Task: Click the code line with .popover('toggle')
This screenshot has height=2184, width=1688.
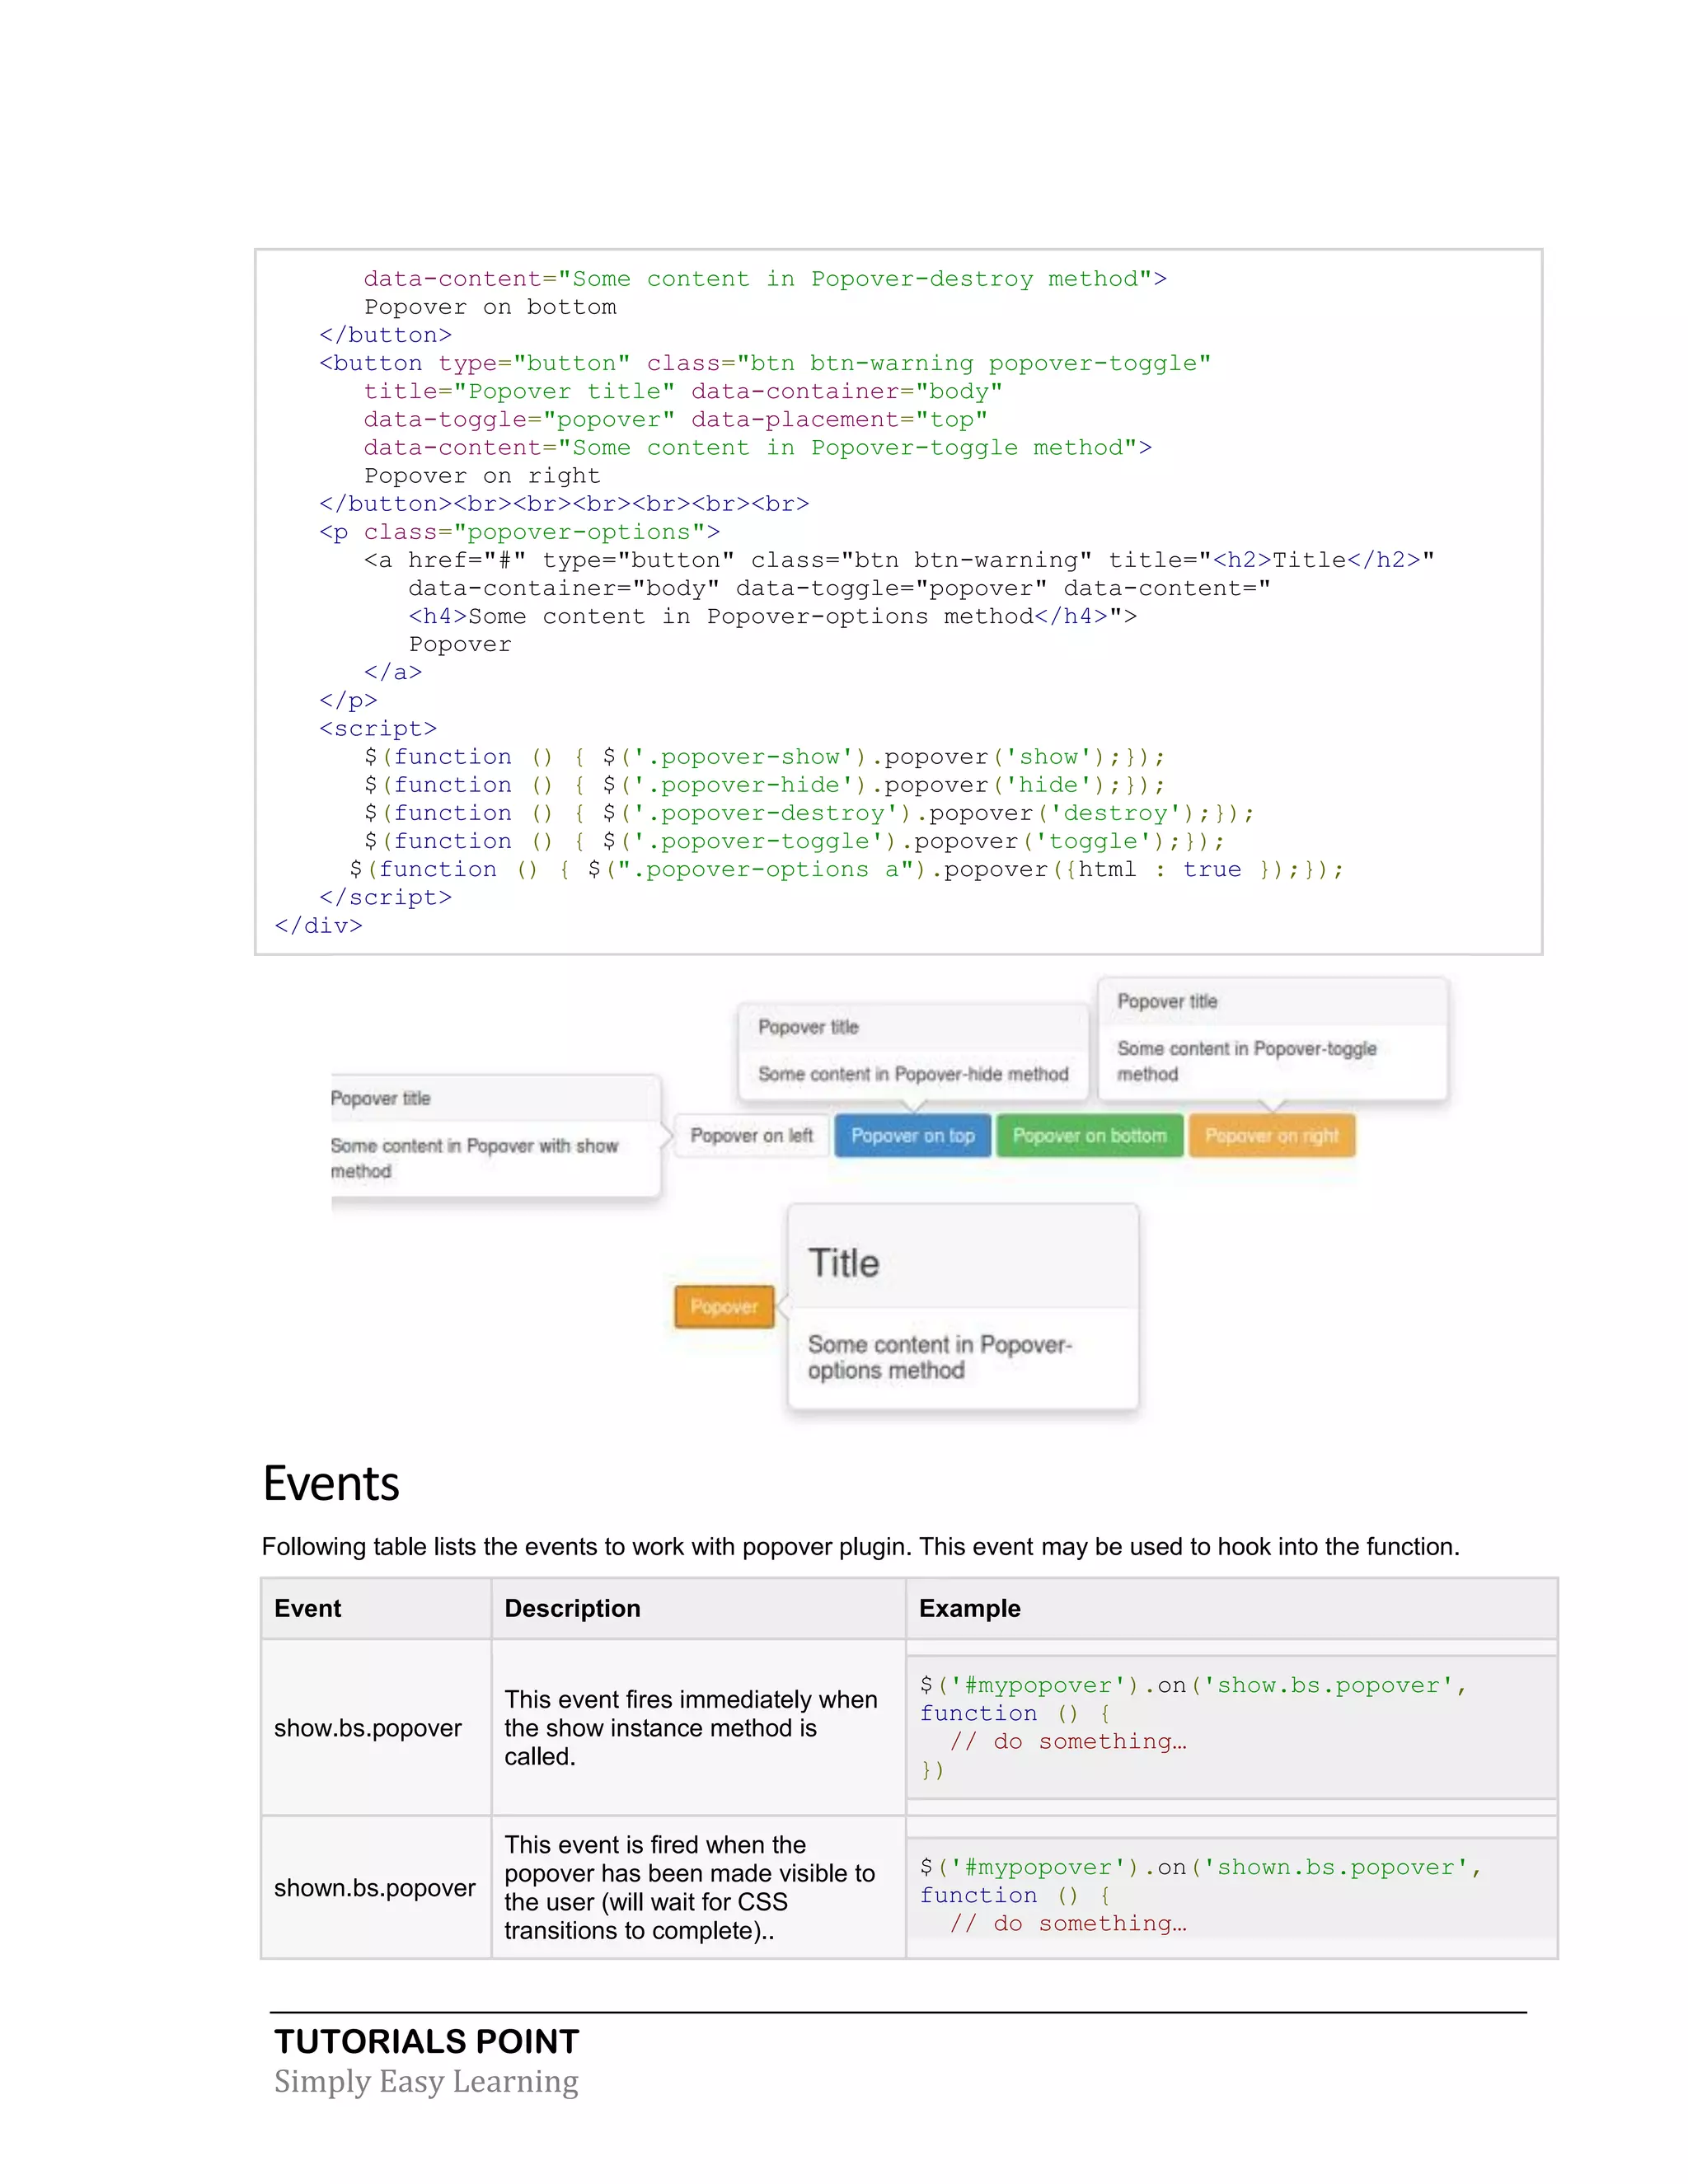Action: tap(795, 841)
